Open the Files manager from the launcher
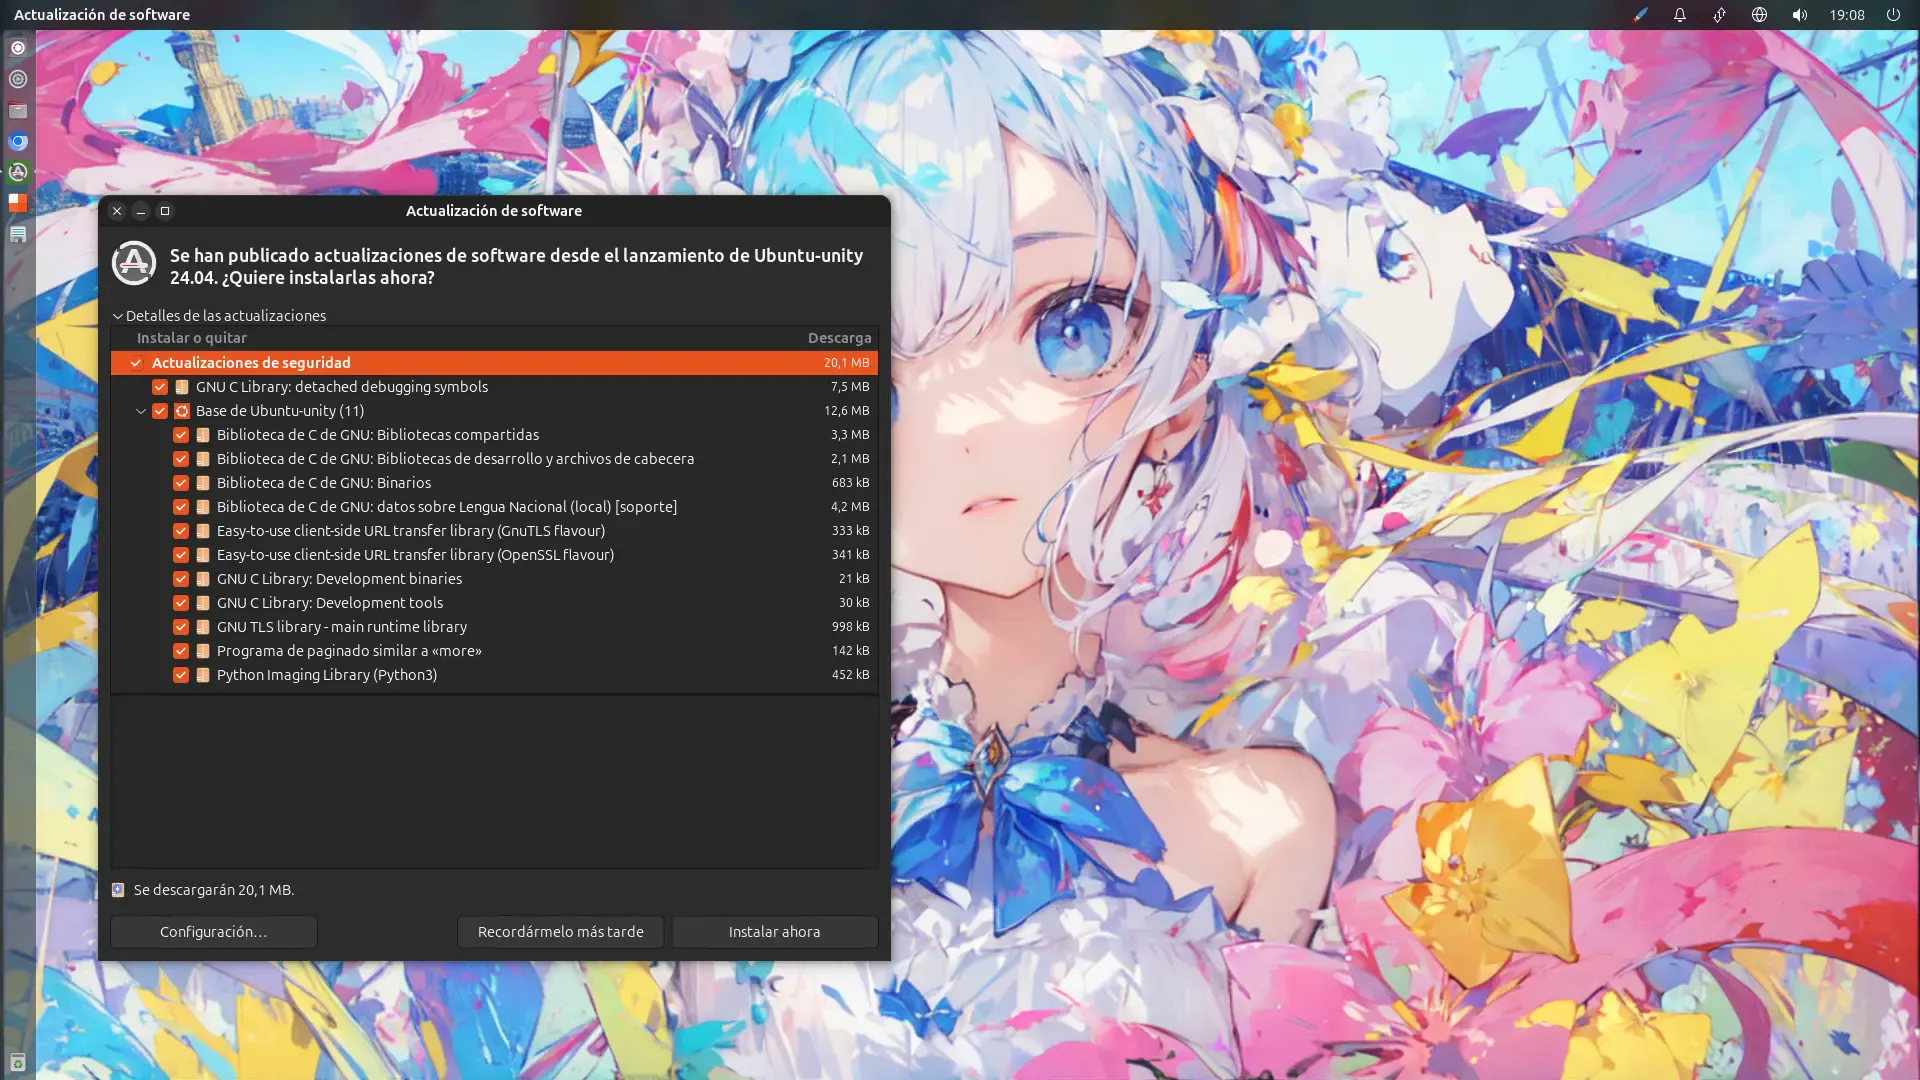Screen dimensions: 1920x1080 pos(18,110)
